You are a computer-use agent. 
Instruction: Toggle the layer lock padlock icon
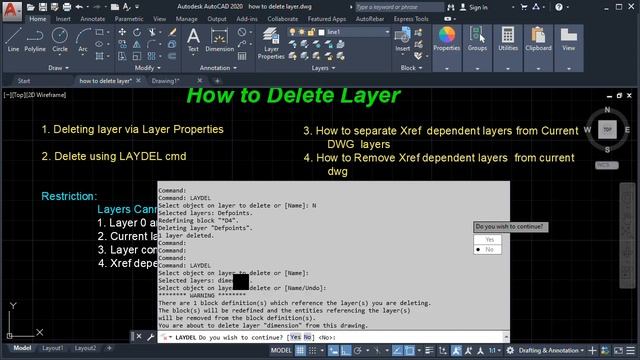[x=311, y=32]
